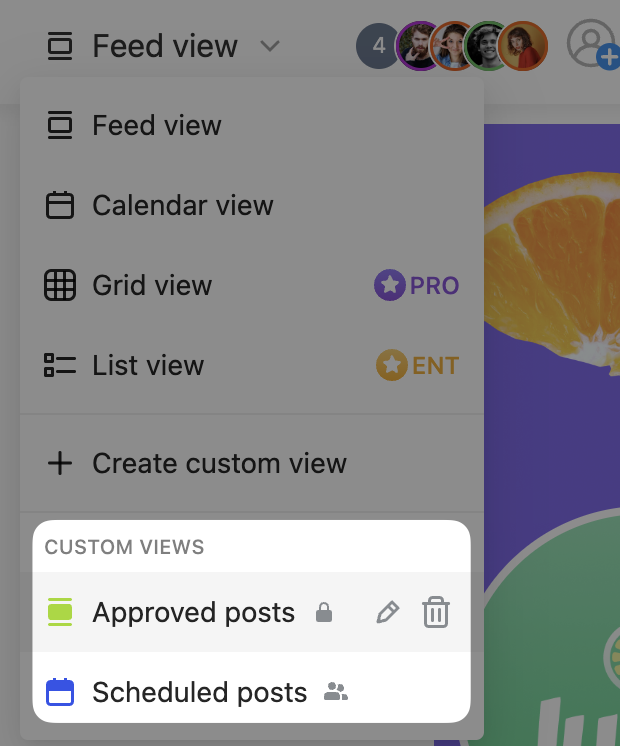The image size is (620, 746).
Task: Select List view option
Action: 148,366
